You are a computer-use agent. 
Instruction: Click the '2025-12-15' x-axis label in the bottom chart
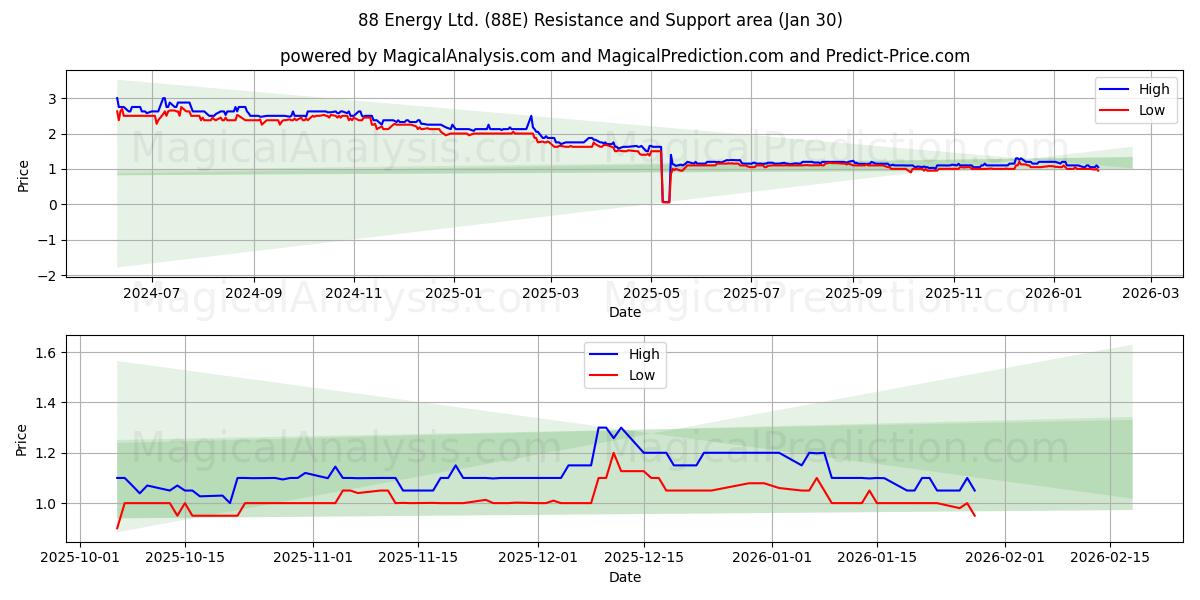click(642, 559)
